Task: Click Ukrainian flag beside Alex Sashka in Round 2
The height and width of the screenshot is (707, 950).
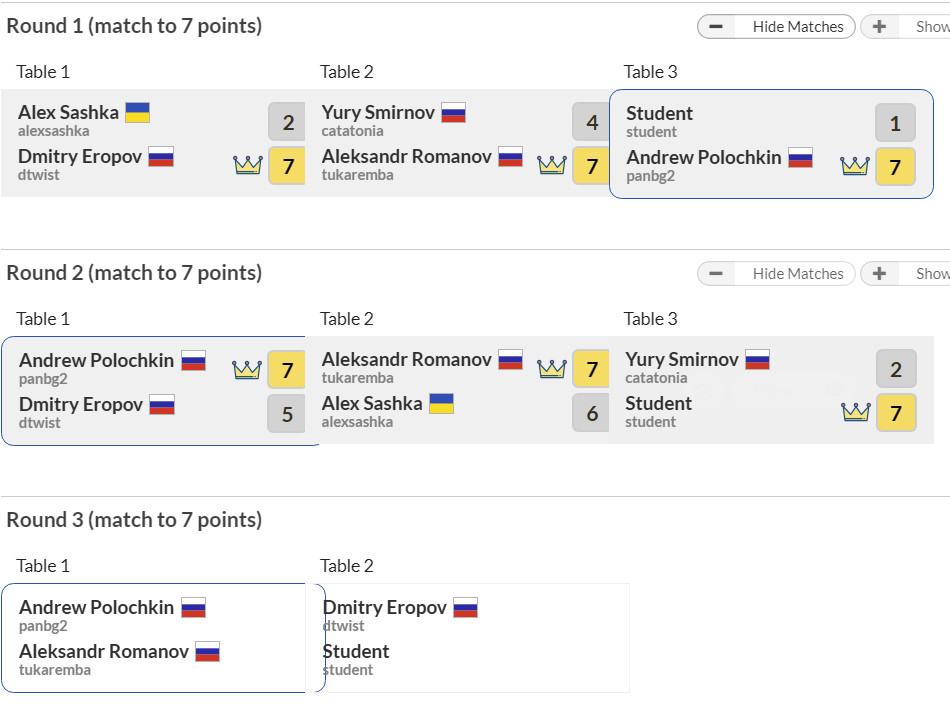Action: coord(441,404)
